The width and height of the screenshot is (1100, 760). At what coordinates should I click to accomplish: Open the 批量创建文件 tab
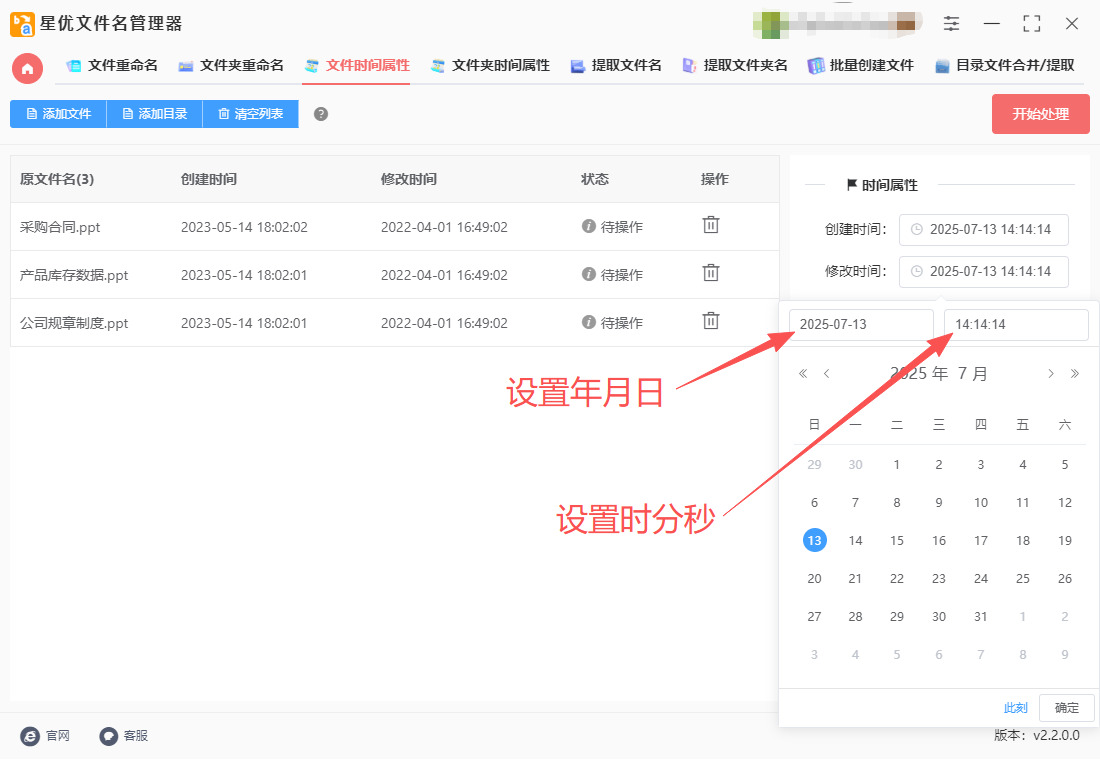click(860, 66)
